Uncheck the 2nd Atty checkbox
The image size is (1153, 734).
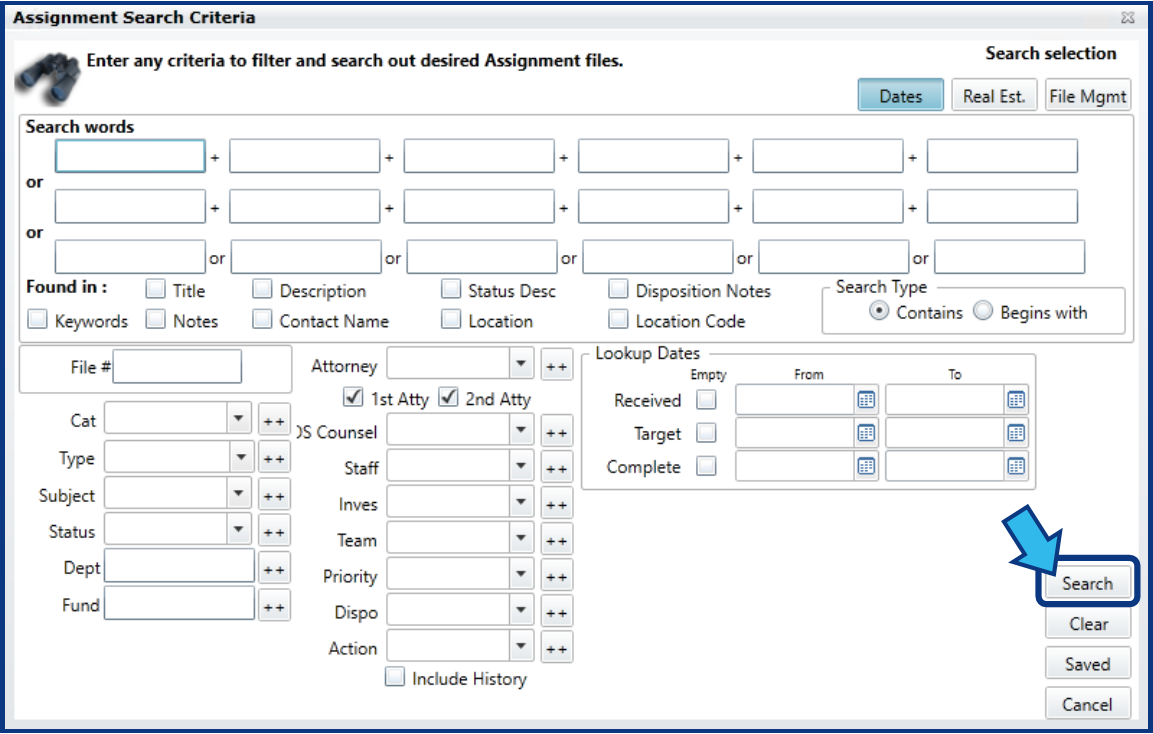click(448, 397)
